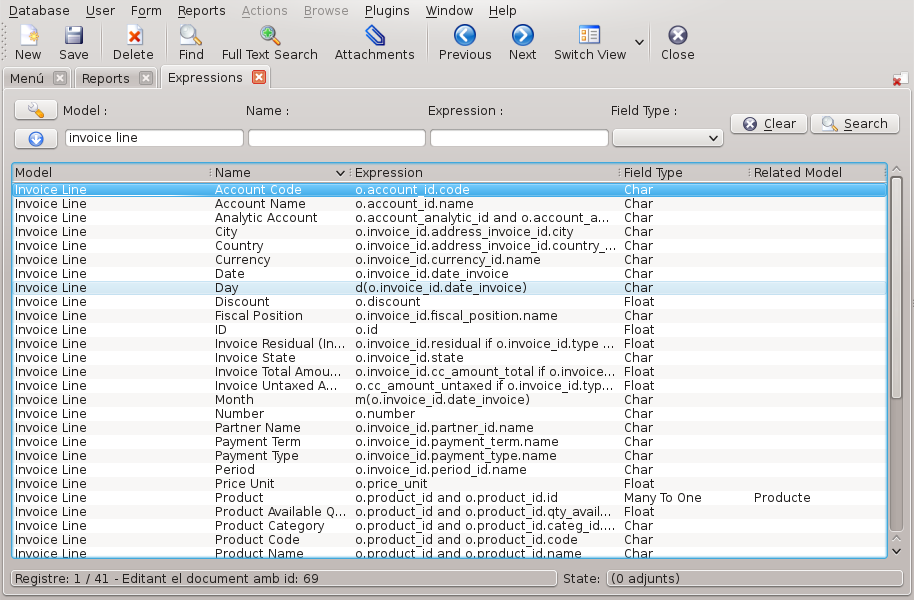This screenshot has height=600, width=914.
Task: Sort by the Field Type column header
Action: coord(684,173)
